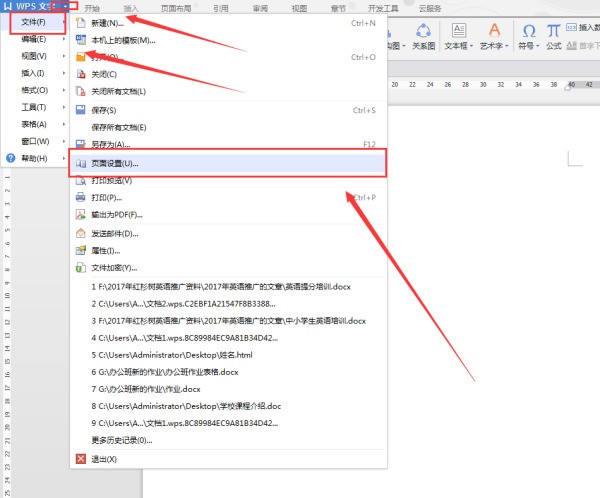
Task: Switch to the Review ribbon tab
Action: point(260,8)
